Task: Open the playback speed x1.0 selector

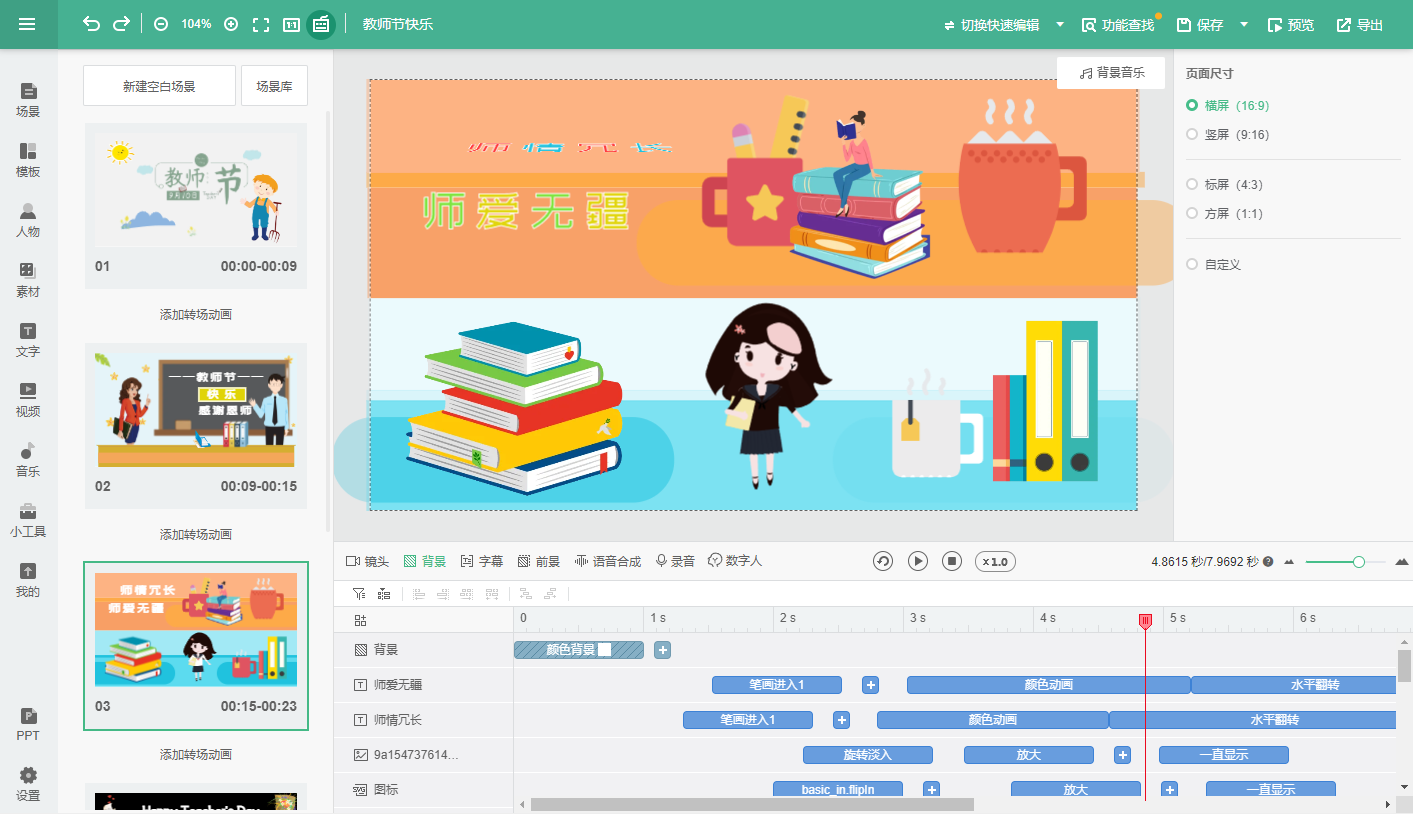Action: (995, 561)
